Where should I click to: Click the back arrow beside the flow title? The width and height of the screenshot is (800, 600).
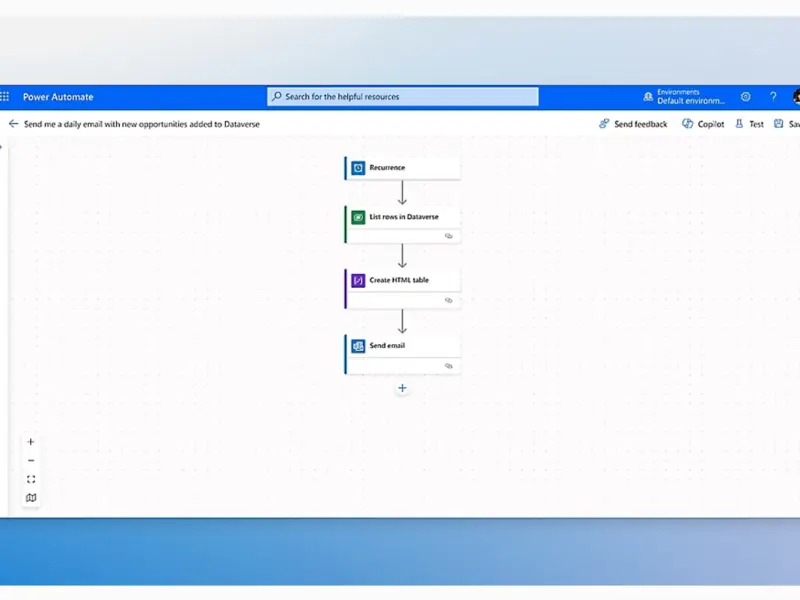(x=13, y=124)
